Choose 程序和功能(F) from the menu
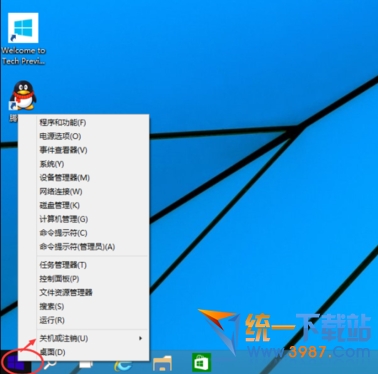Viewport: 378px width, 374px height. point(83,123)
